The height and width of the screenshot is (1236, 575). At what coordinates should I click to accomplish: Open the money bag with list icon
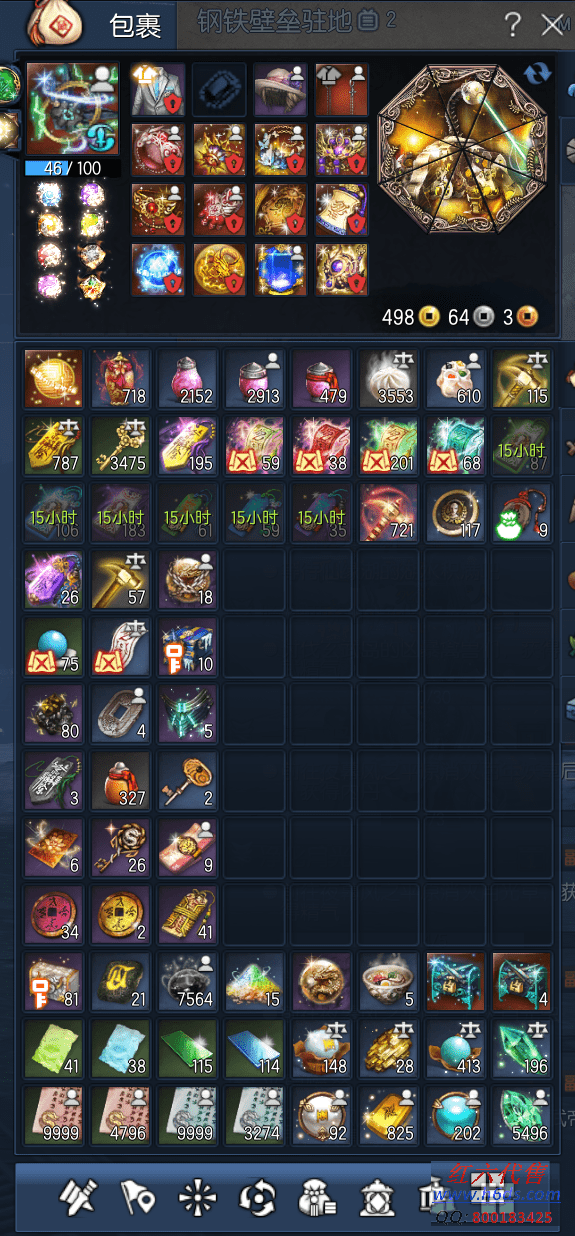click(316, 1195)
